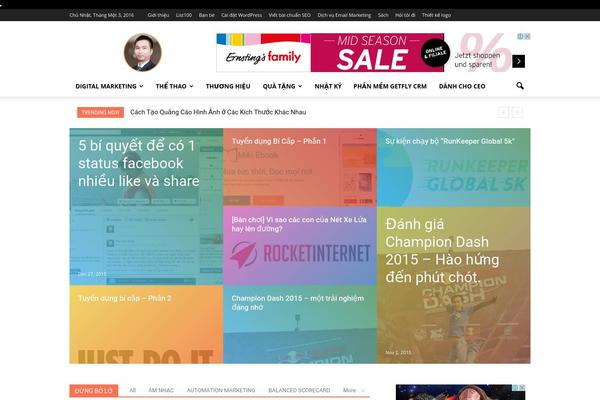Click the Bạn bè top bar link
The height and width of the screenshot is (400, 600).
click(206, 15)
